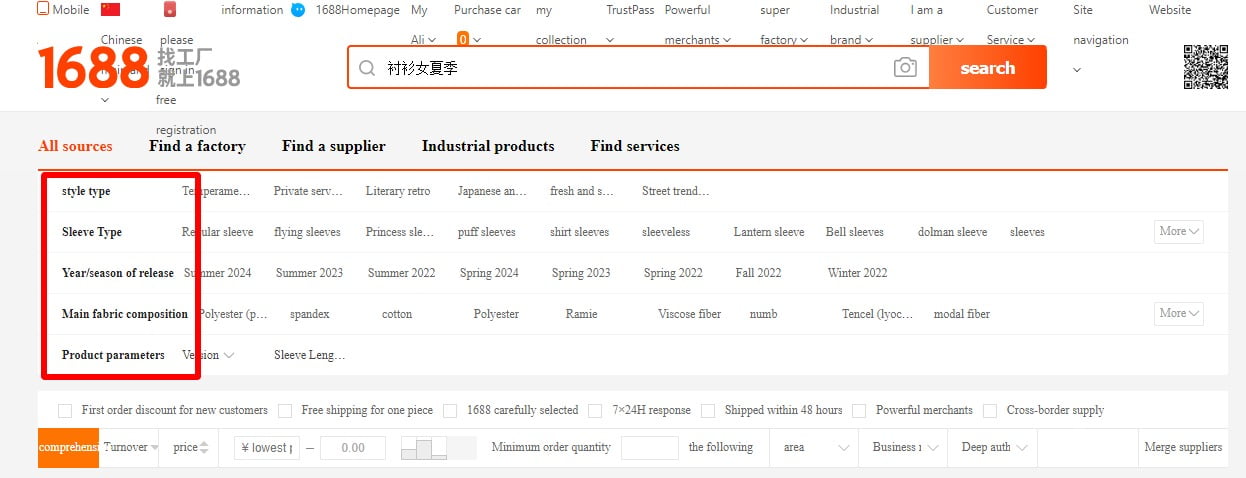Click the 1688 orange logo
This screenshot has width=1246, height=478.
pos(93,68)
